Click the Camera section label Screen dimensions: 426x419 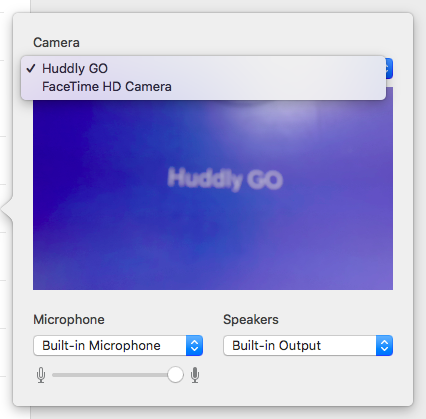pyautogui.click(x=56, y=43)
